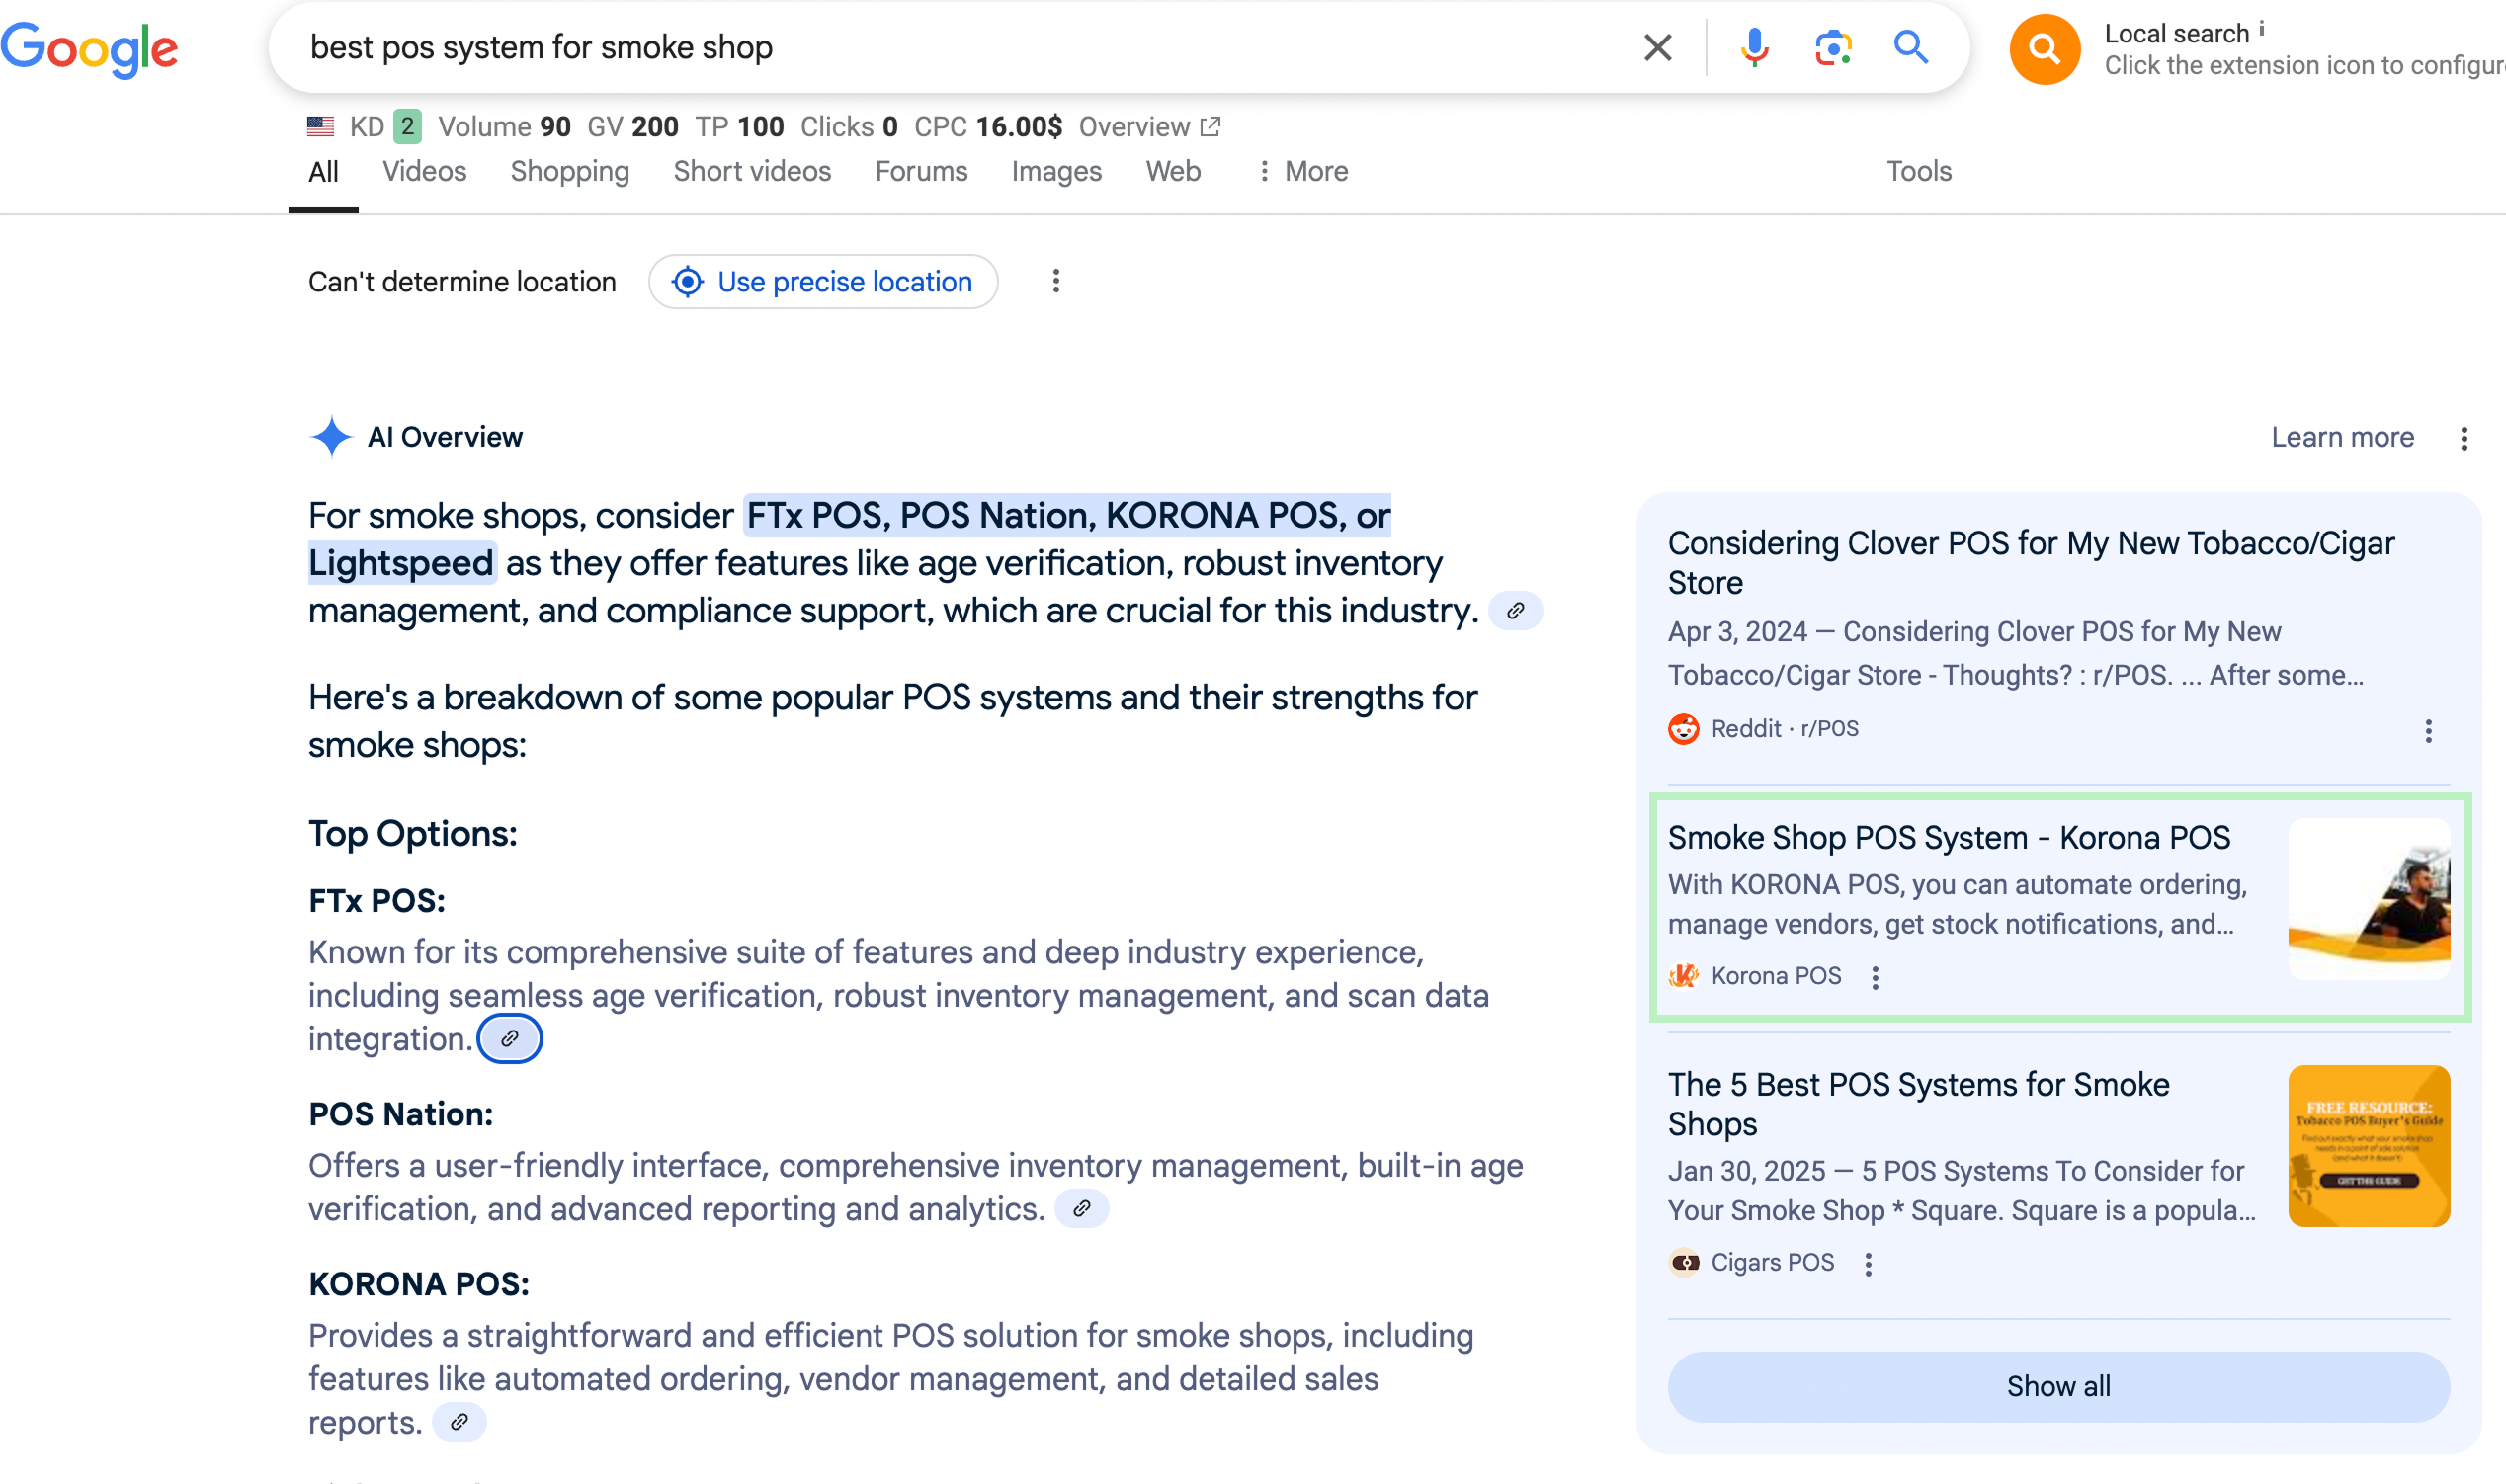This screenshot has width=2506, height=1484.
Task: Open source link icon after POS Nation description
Action: click(1081, 1209)
